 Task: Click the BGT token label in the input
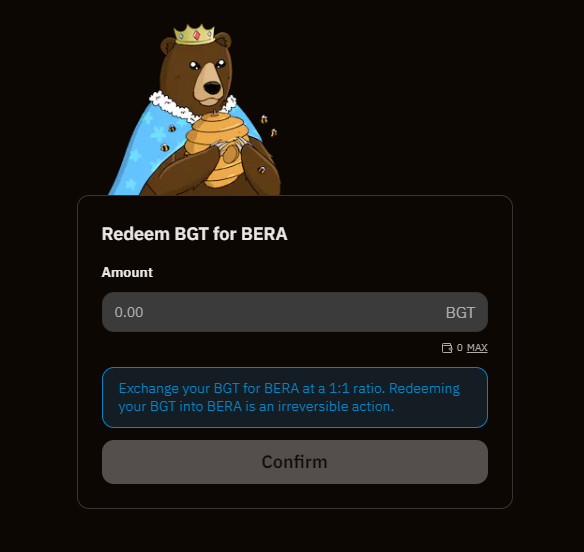(x=460, y=313)
